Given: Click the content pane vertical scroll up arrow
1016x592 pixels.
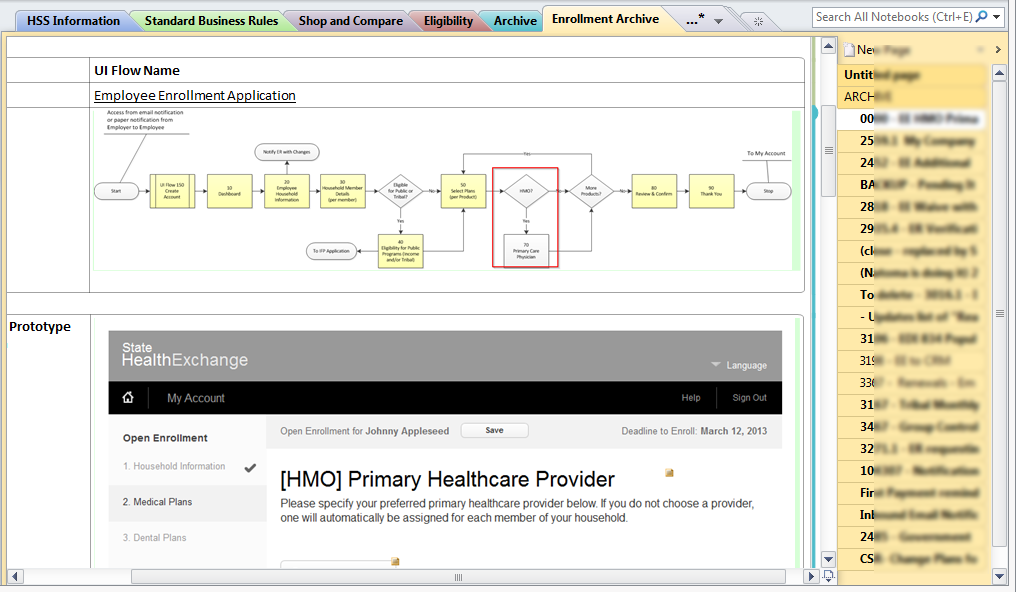Looking at the screenshot, I should (x=828, y=46).
